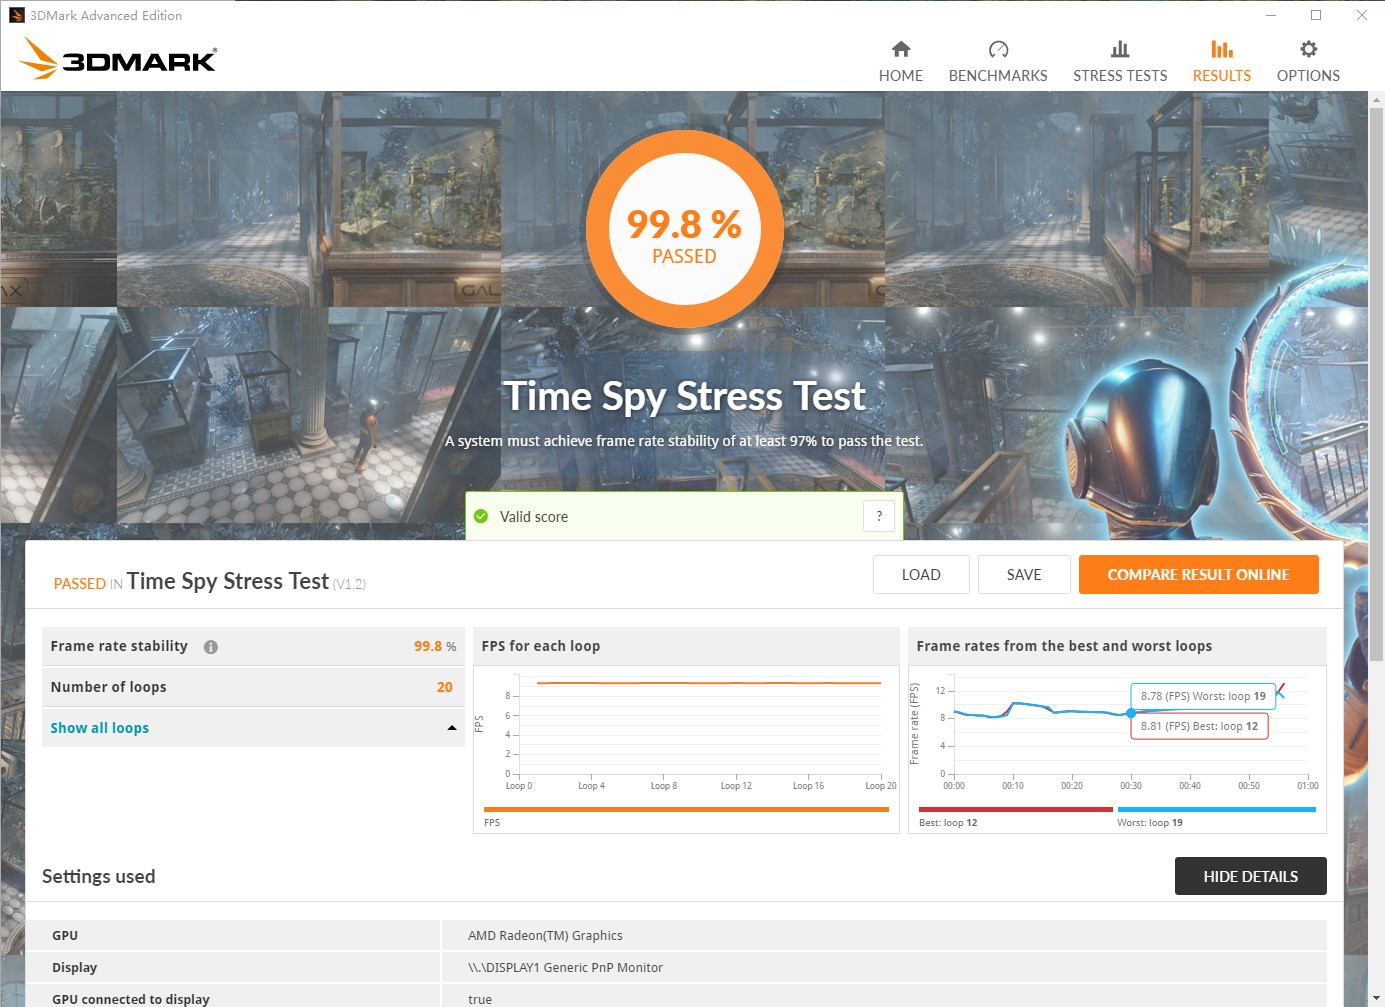Maximize the 3DMark window
The height and width of the screenshot is (1007, 1385).
click(x=1316, y=15)
